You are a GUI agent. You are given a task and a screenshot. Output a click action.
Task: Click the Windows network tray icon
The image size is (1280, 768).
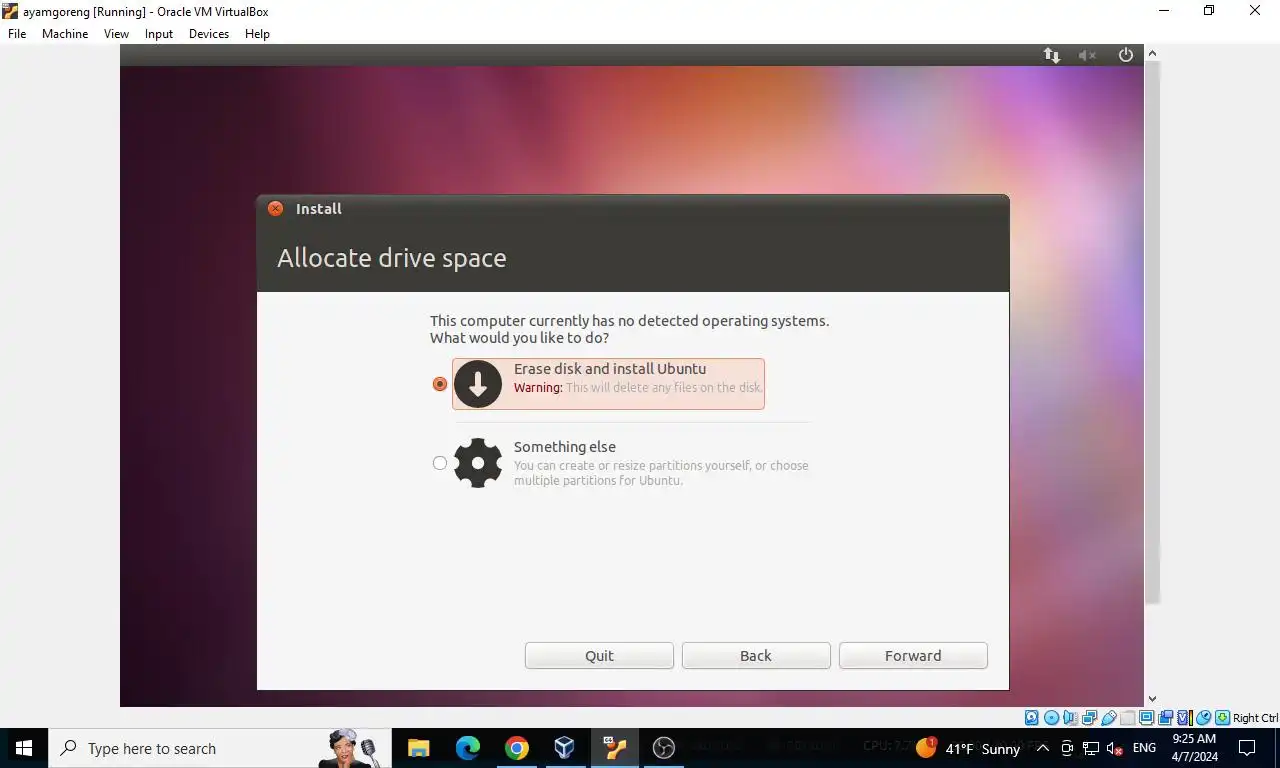1091,748
